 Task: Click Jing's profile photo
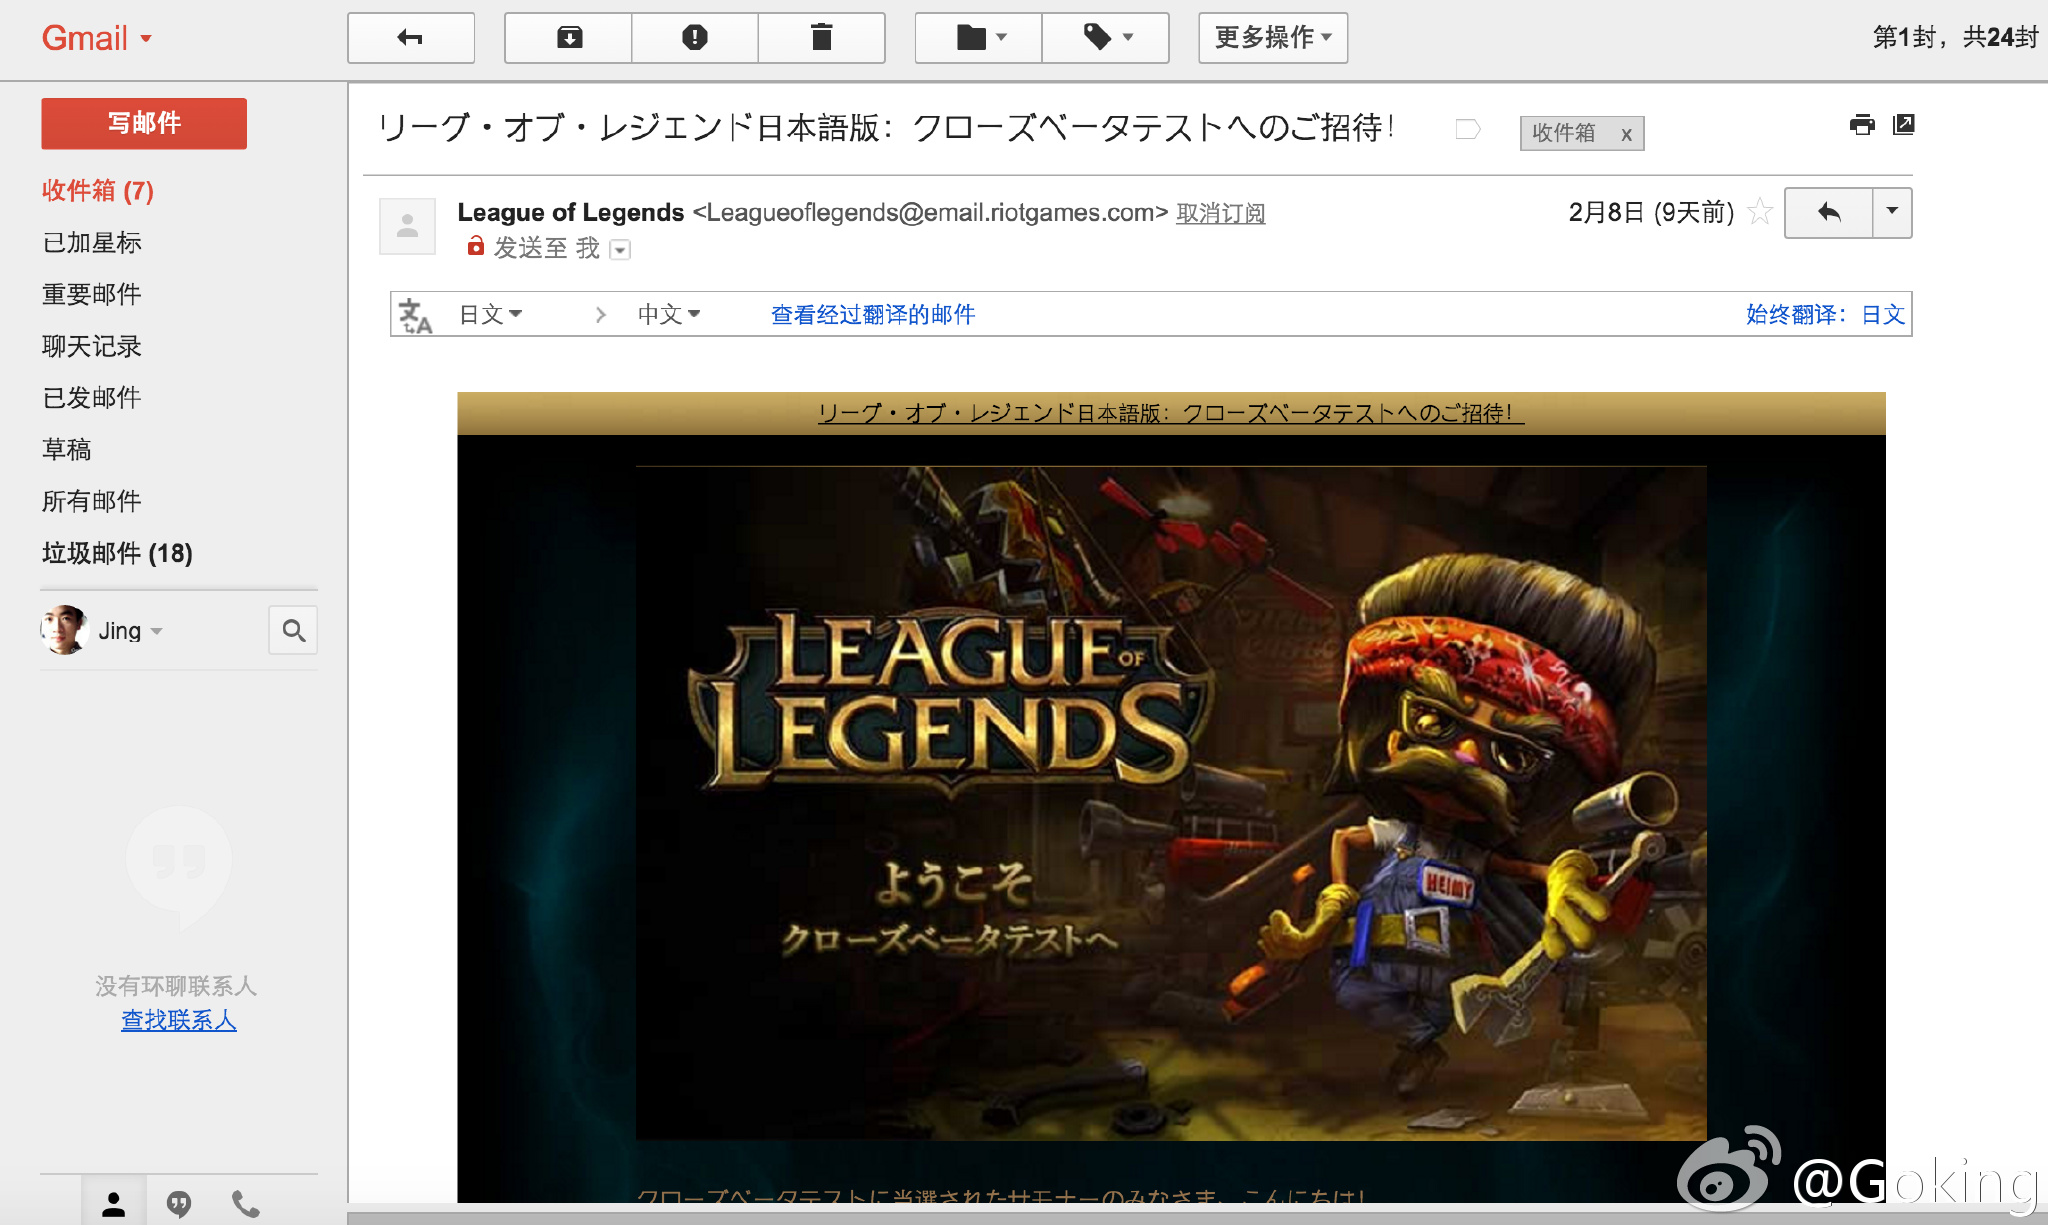[65, 630]
